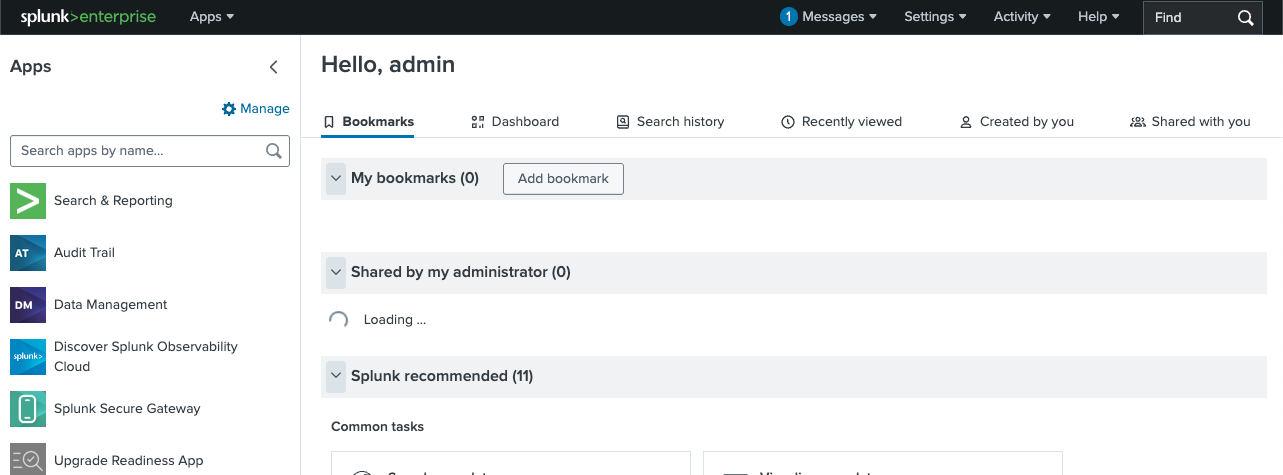This screenshot has height=475, width=1283.
Task: Collapse the My bookmarks section
Action: (336, 179)
